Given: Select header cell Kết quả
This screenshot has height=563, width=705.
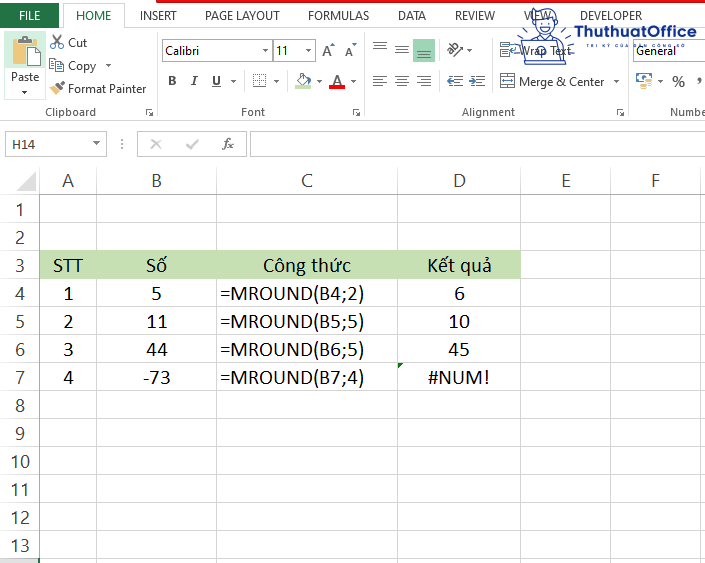Looking at the screenshot, I should (x=459, y=265).
